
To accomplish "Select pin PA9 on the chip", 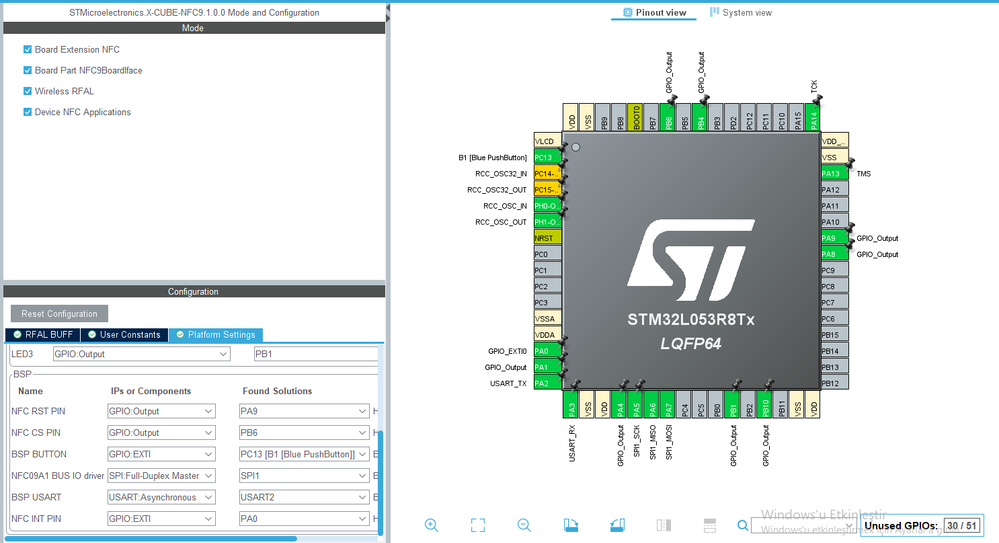I will [835, 238].
